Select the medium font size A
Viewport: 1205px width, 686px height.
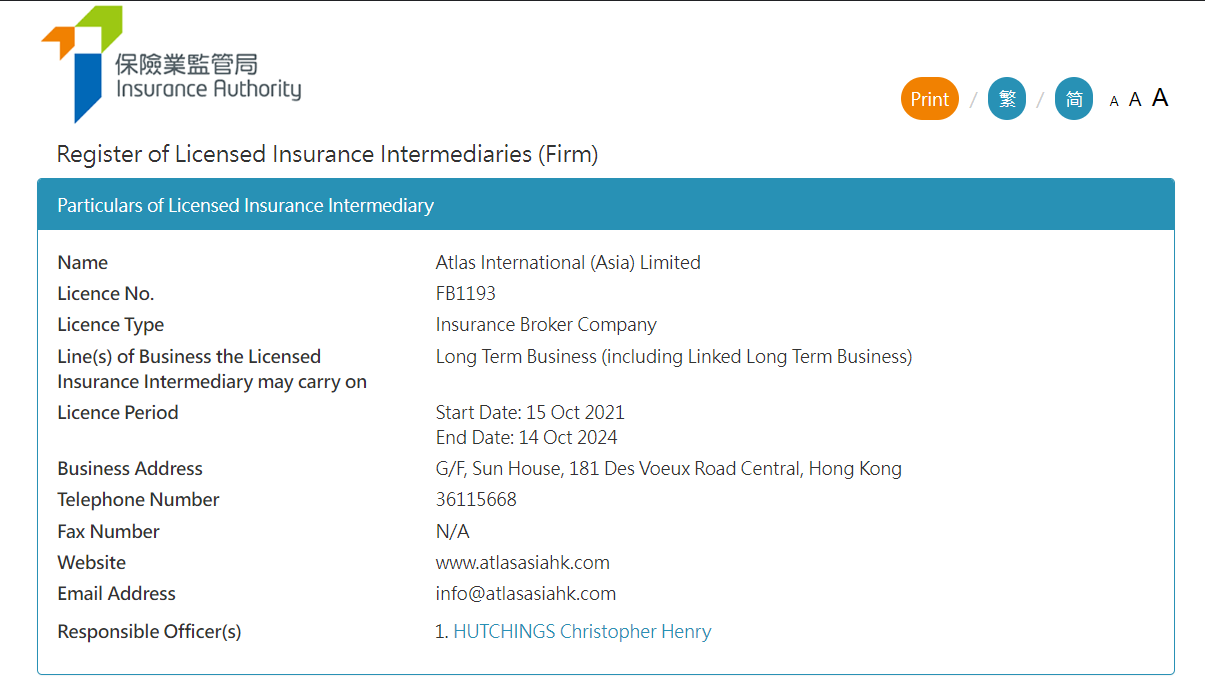click(x=1135, y=100)
